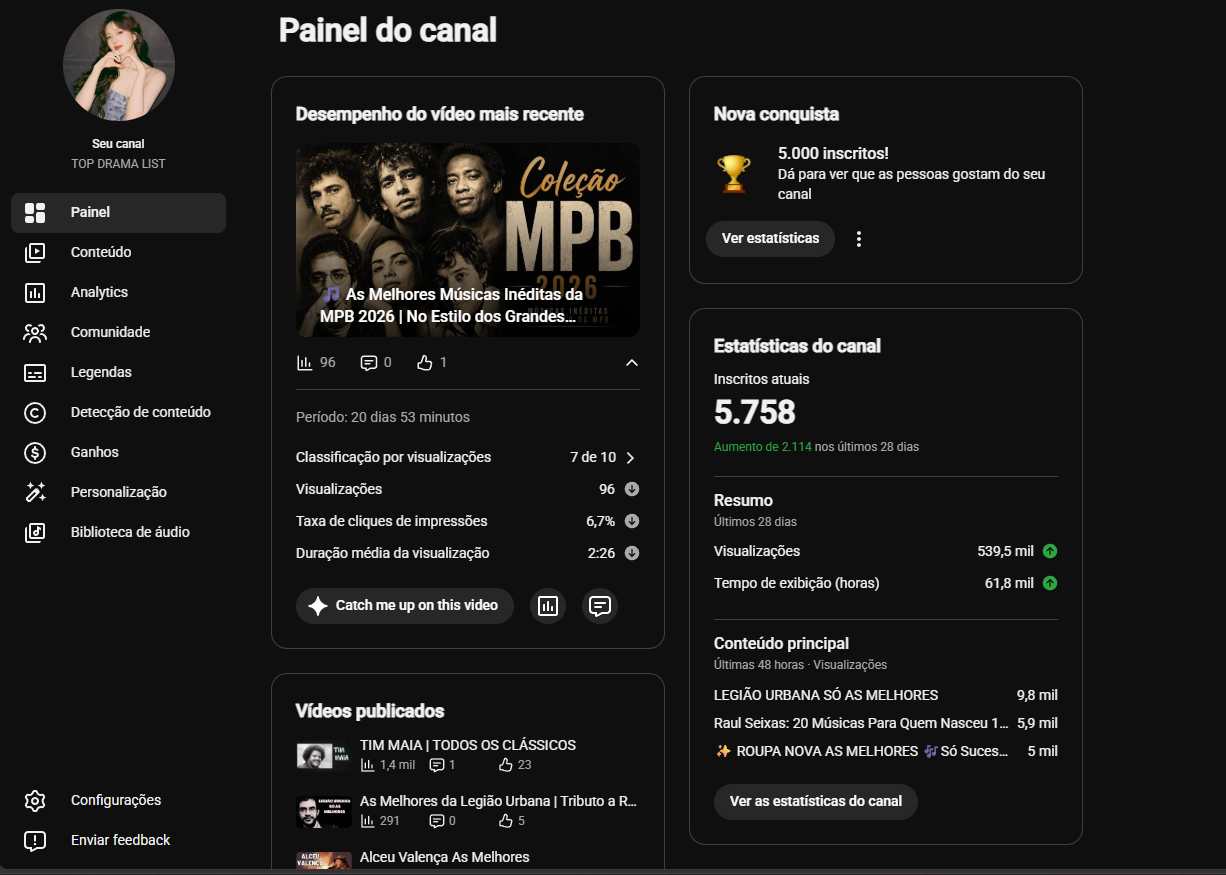
Task: Click the Analytics chart icon in sidebar
Action: pos(35,293)
